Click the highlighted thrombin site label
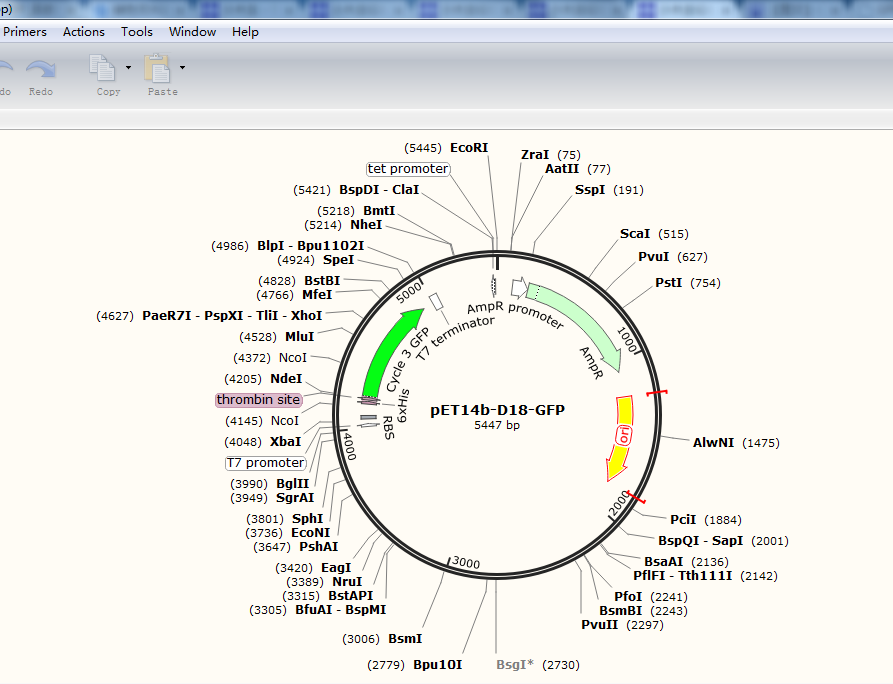The image size is (893, 684). click(258, 400)
